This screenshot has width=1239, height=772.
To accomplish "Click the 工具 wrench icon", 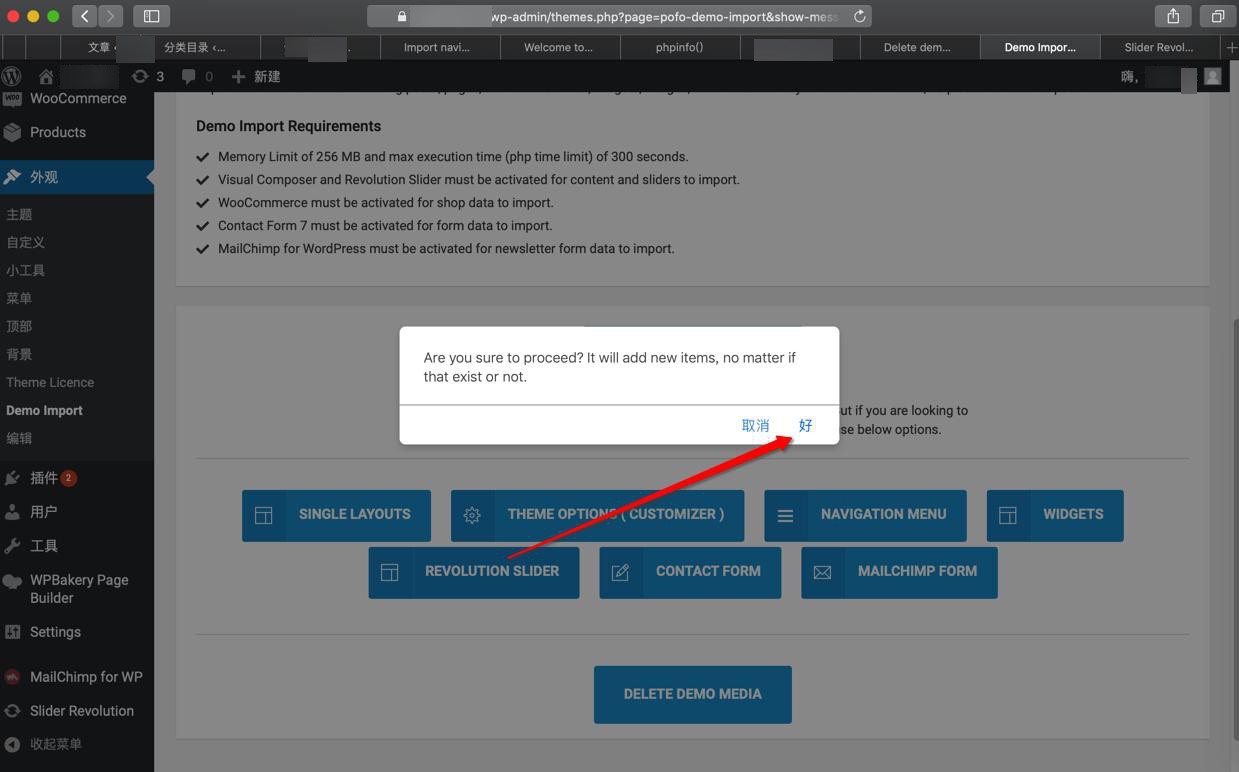I will coord(12,546).
